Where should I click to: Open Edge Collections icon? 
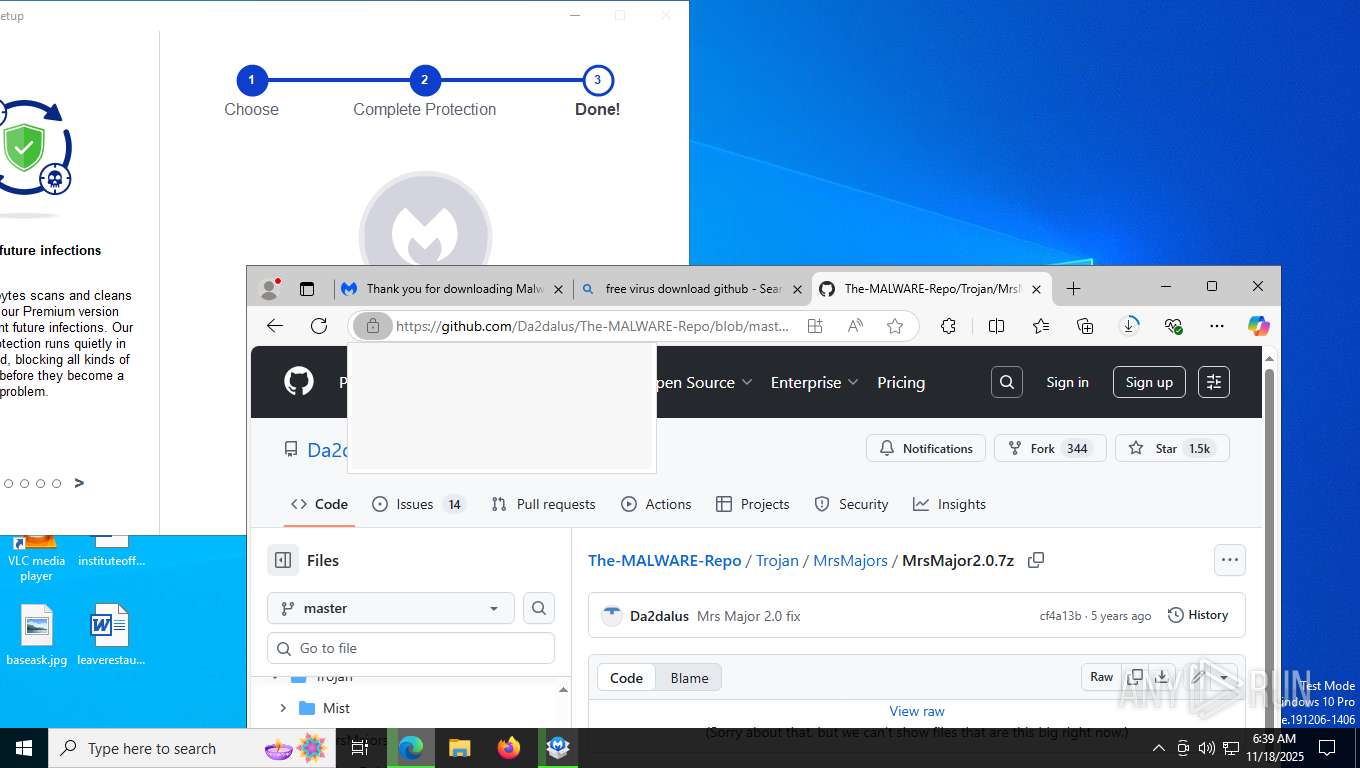tap(1085, 326)
